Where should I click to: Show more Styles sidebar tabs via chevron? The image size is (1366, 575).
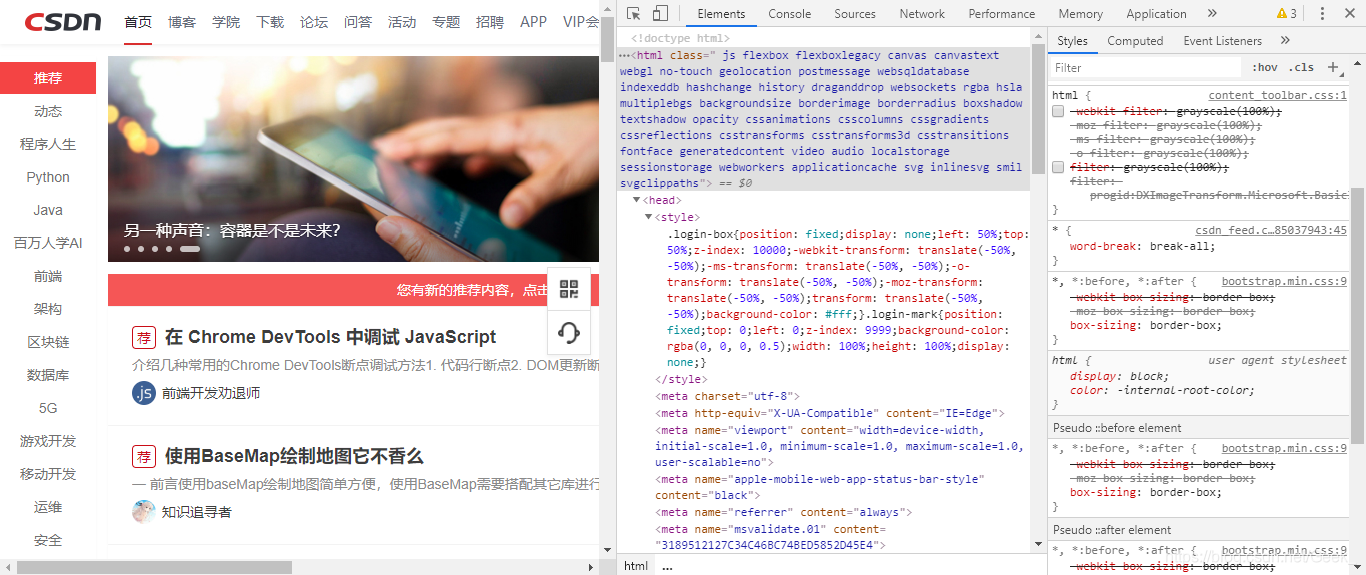coord(1285,41)
